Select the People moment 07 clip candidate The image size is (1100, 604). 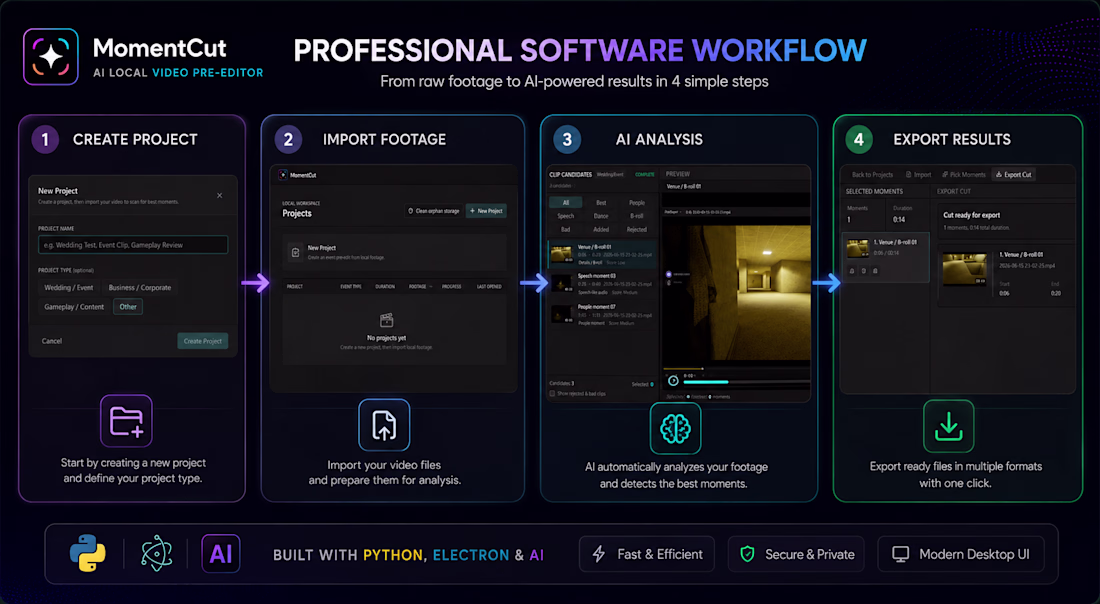click(x=603, y=314)
